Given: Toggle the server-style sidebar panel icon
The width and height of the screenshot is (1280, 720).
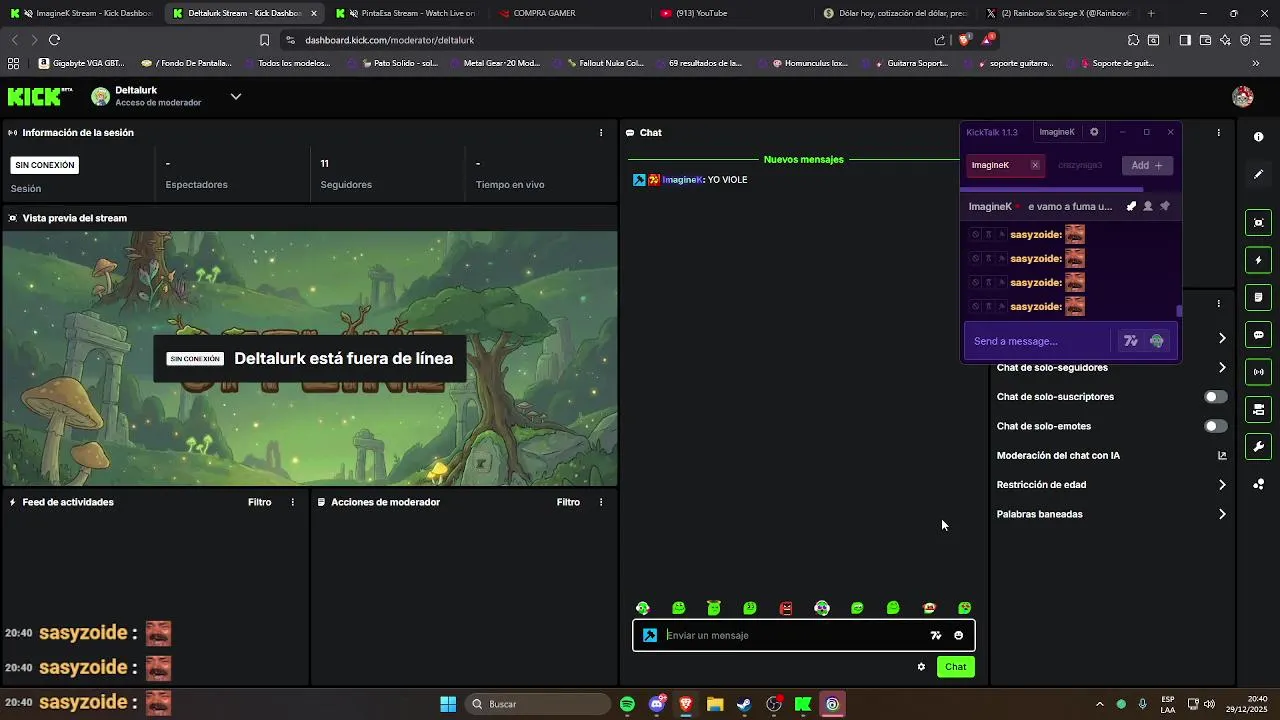Looking at the screenshot, I should 1258,409.
